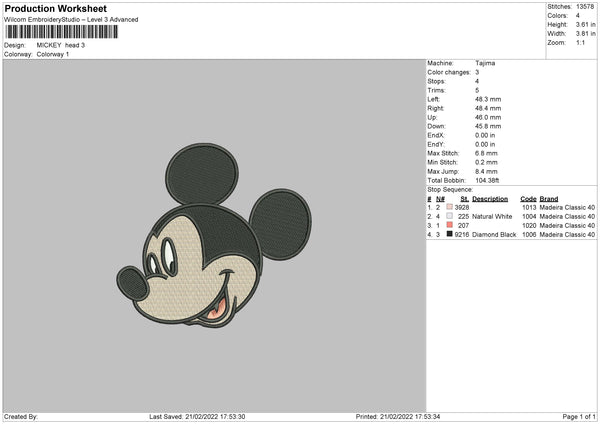This screenshot has width=600, height=424.
Task: Click Madeira Classic 40 in row 4
Action: pos(567,235)
